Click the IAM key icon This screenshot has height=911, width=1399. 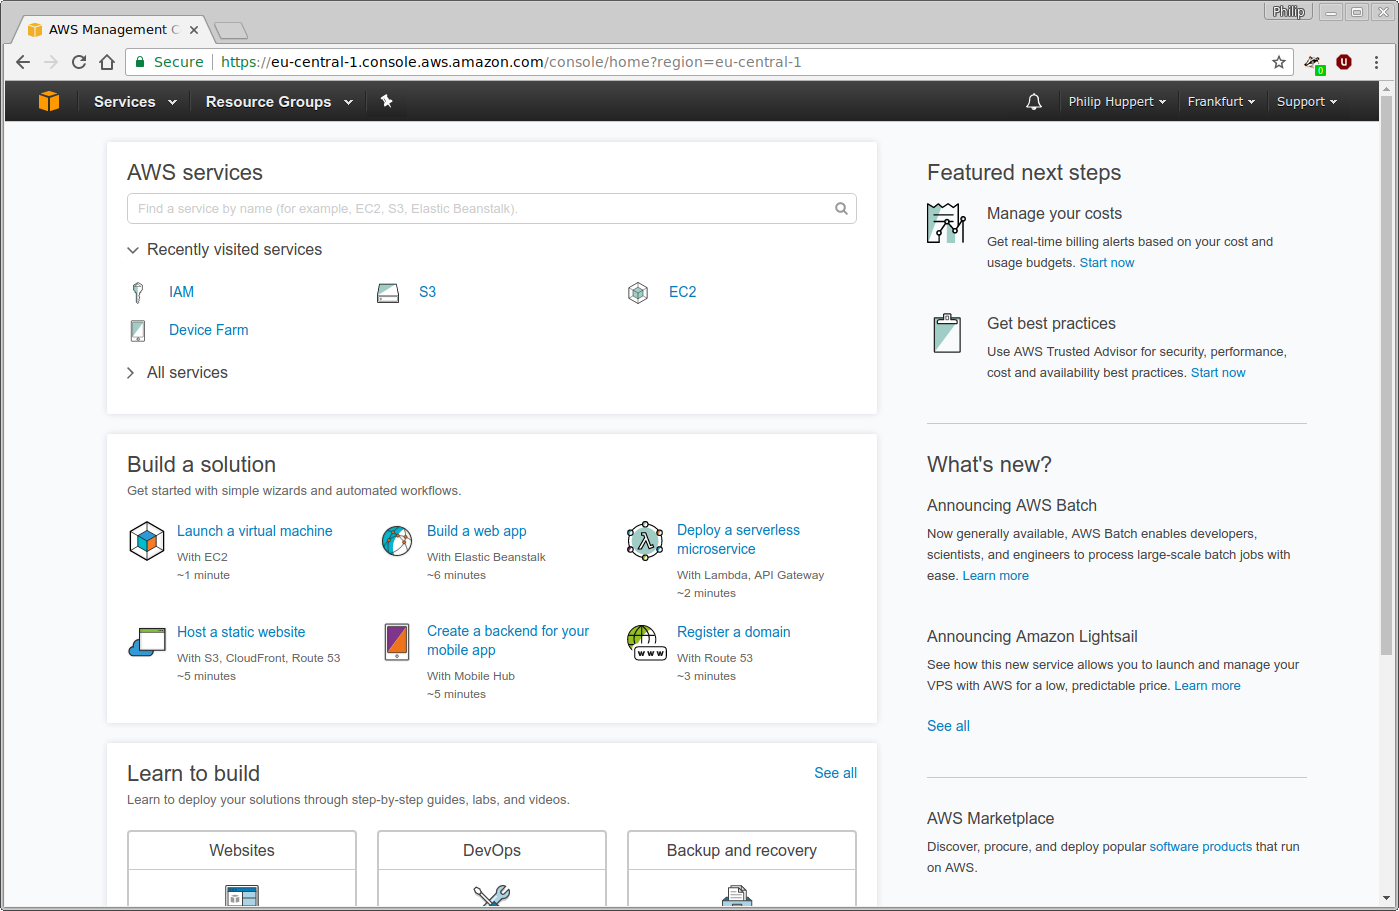point(137,291)
